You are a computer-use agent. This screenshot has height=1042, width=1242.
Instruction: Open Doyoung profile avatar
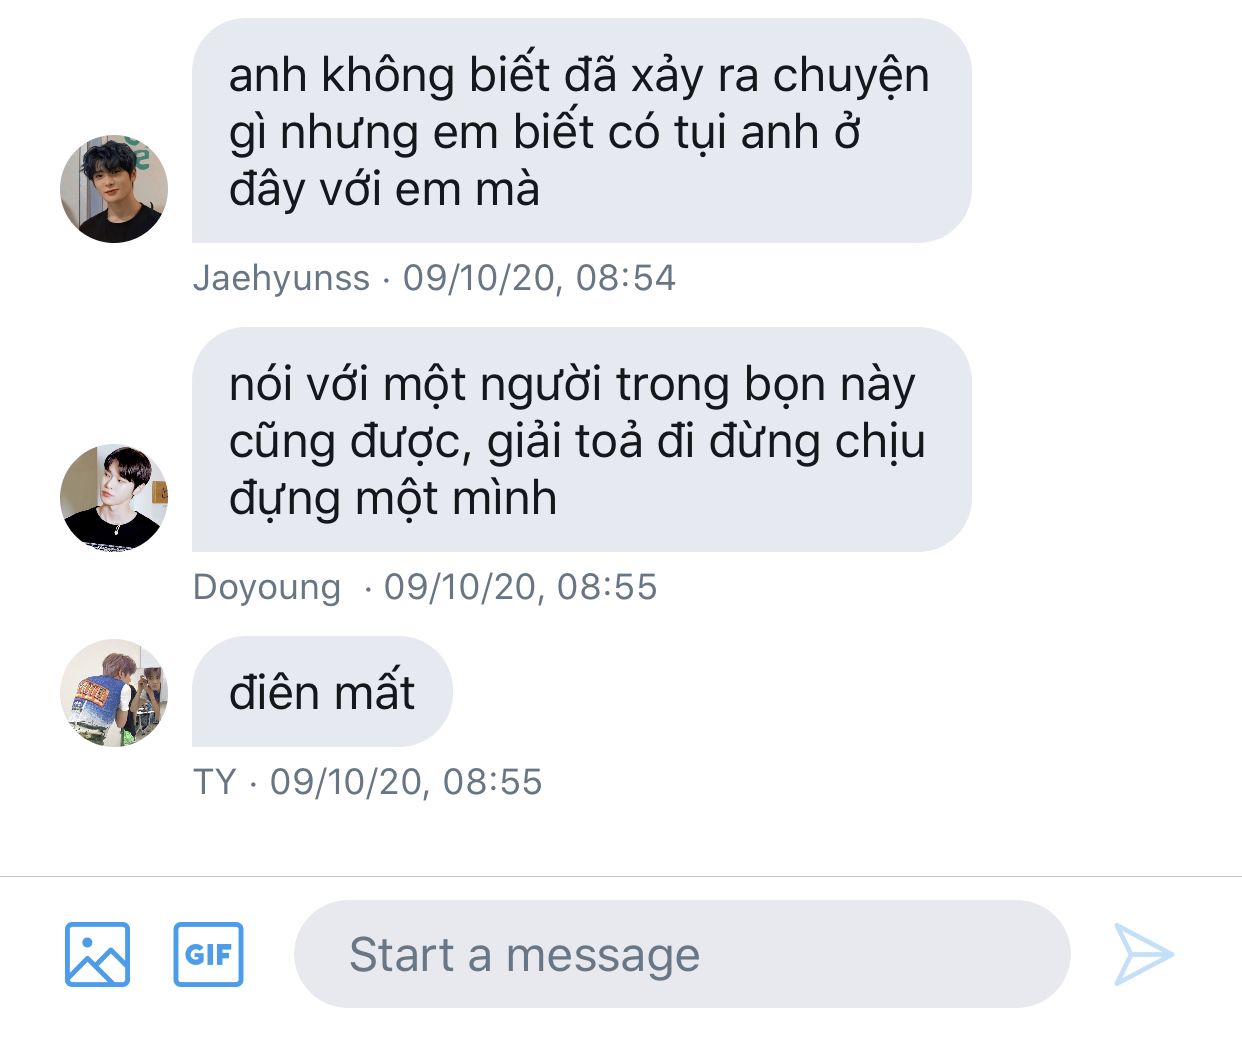[x=114, y=498]
